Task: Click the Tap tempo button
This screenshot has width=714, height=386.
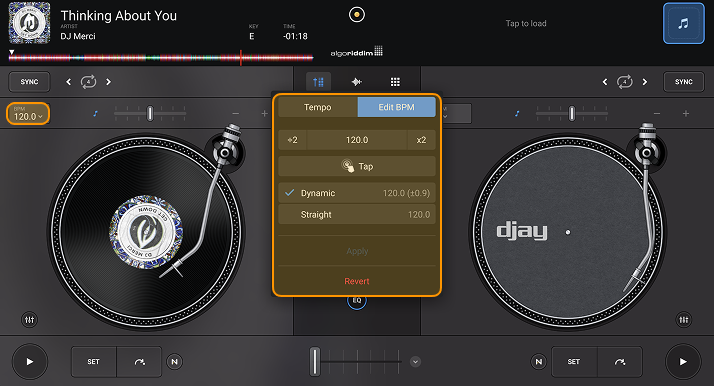Action: click(357, 166)
